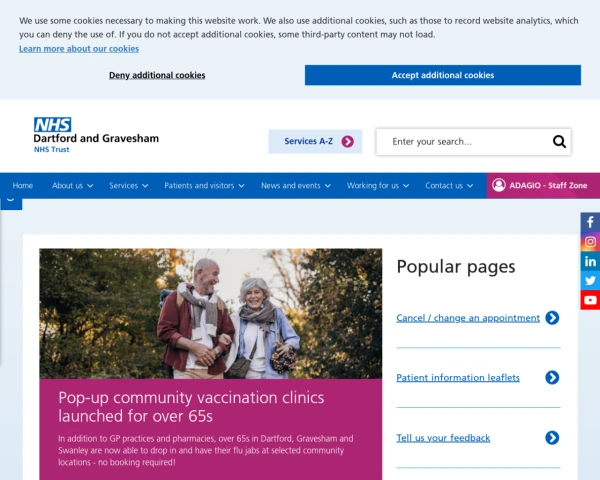The width and height of the screenshot is (600, 480).
Task: Open the Facebook social icon
Action: pos(590,222)
